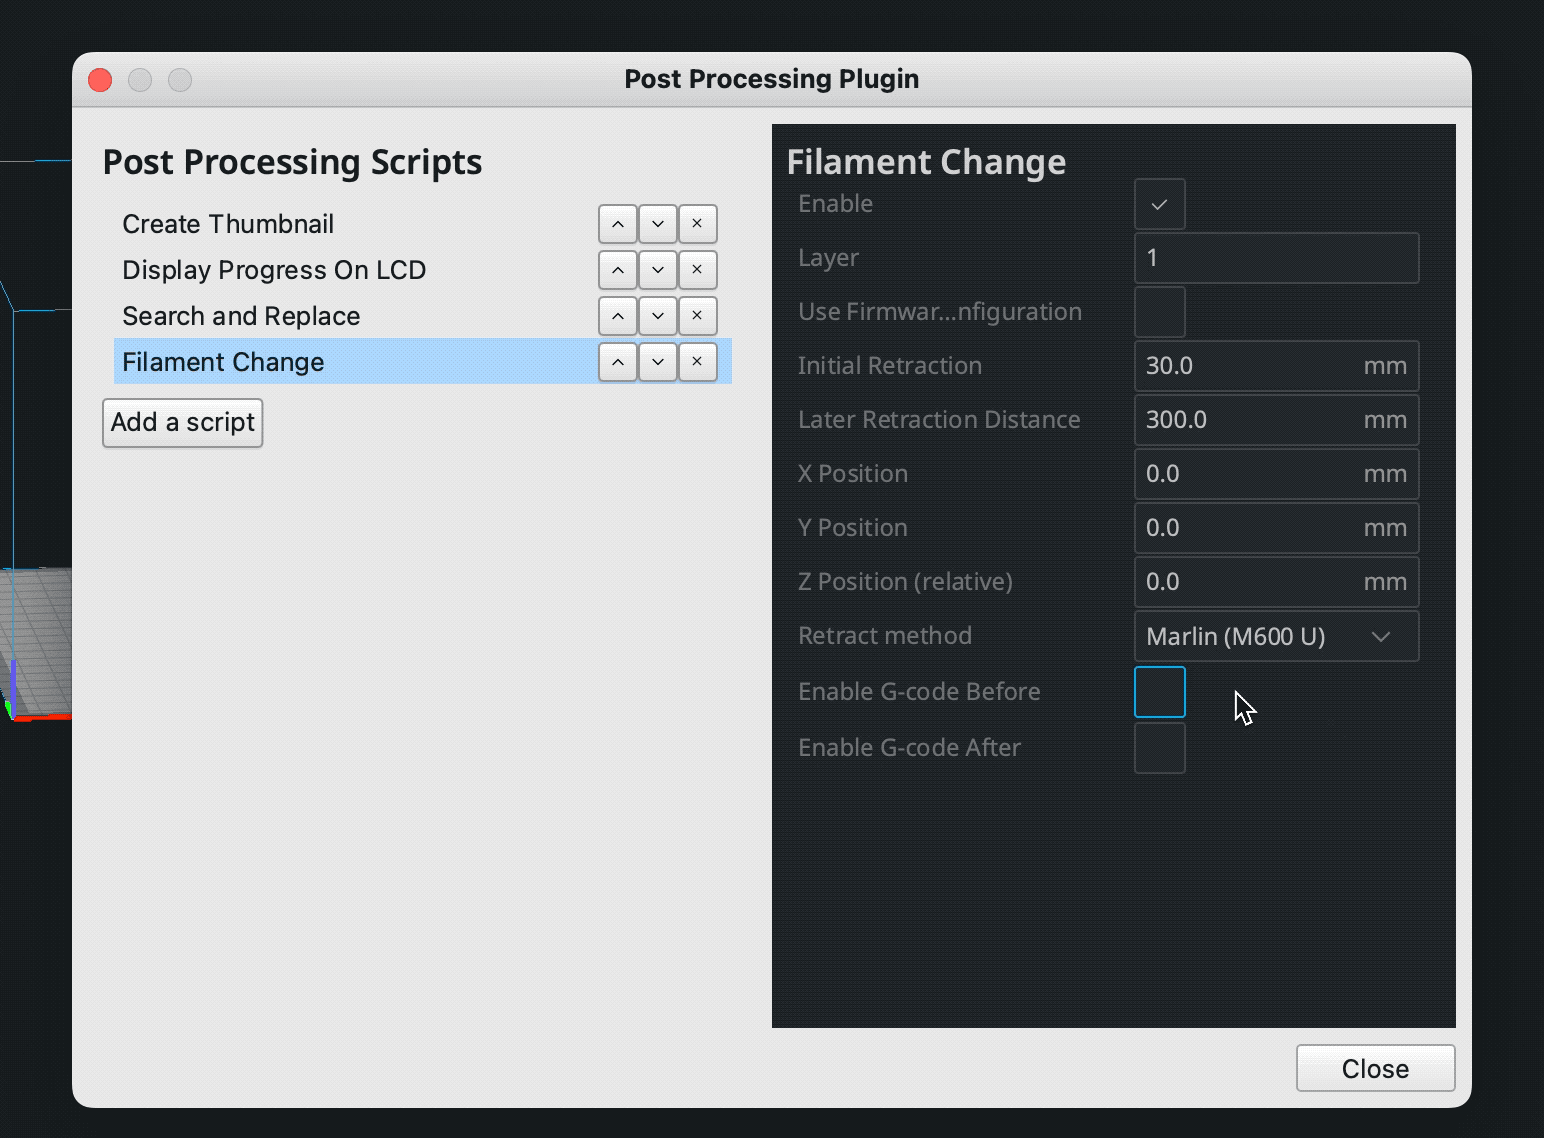
Task: Enable G-code Before option
Action: pos(1159,691)
